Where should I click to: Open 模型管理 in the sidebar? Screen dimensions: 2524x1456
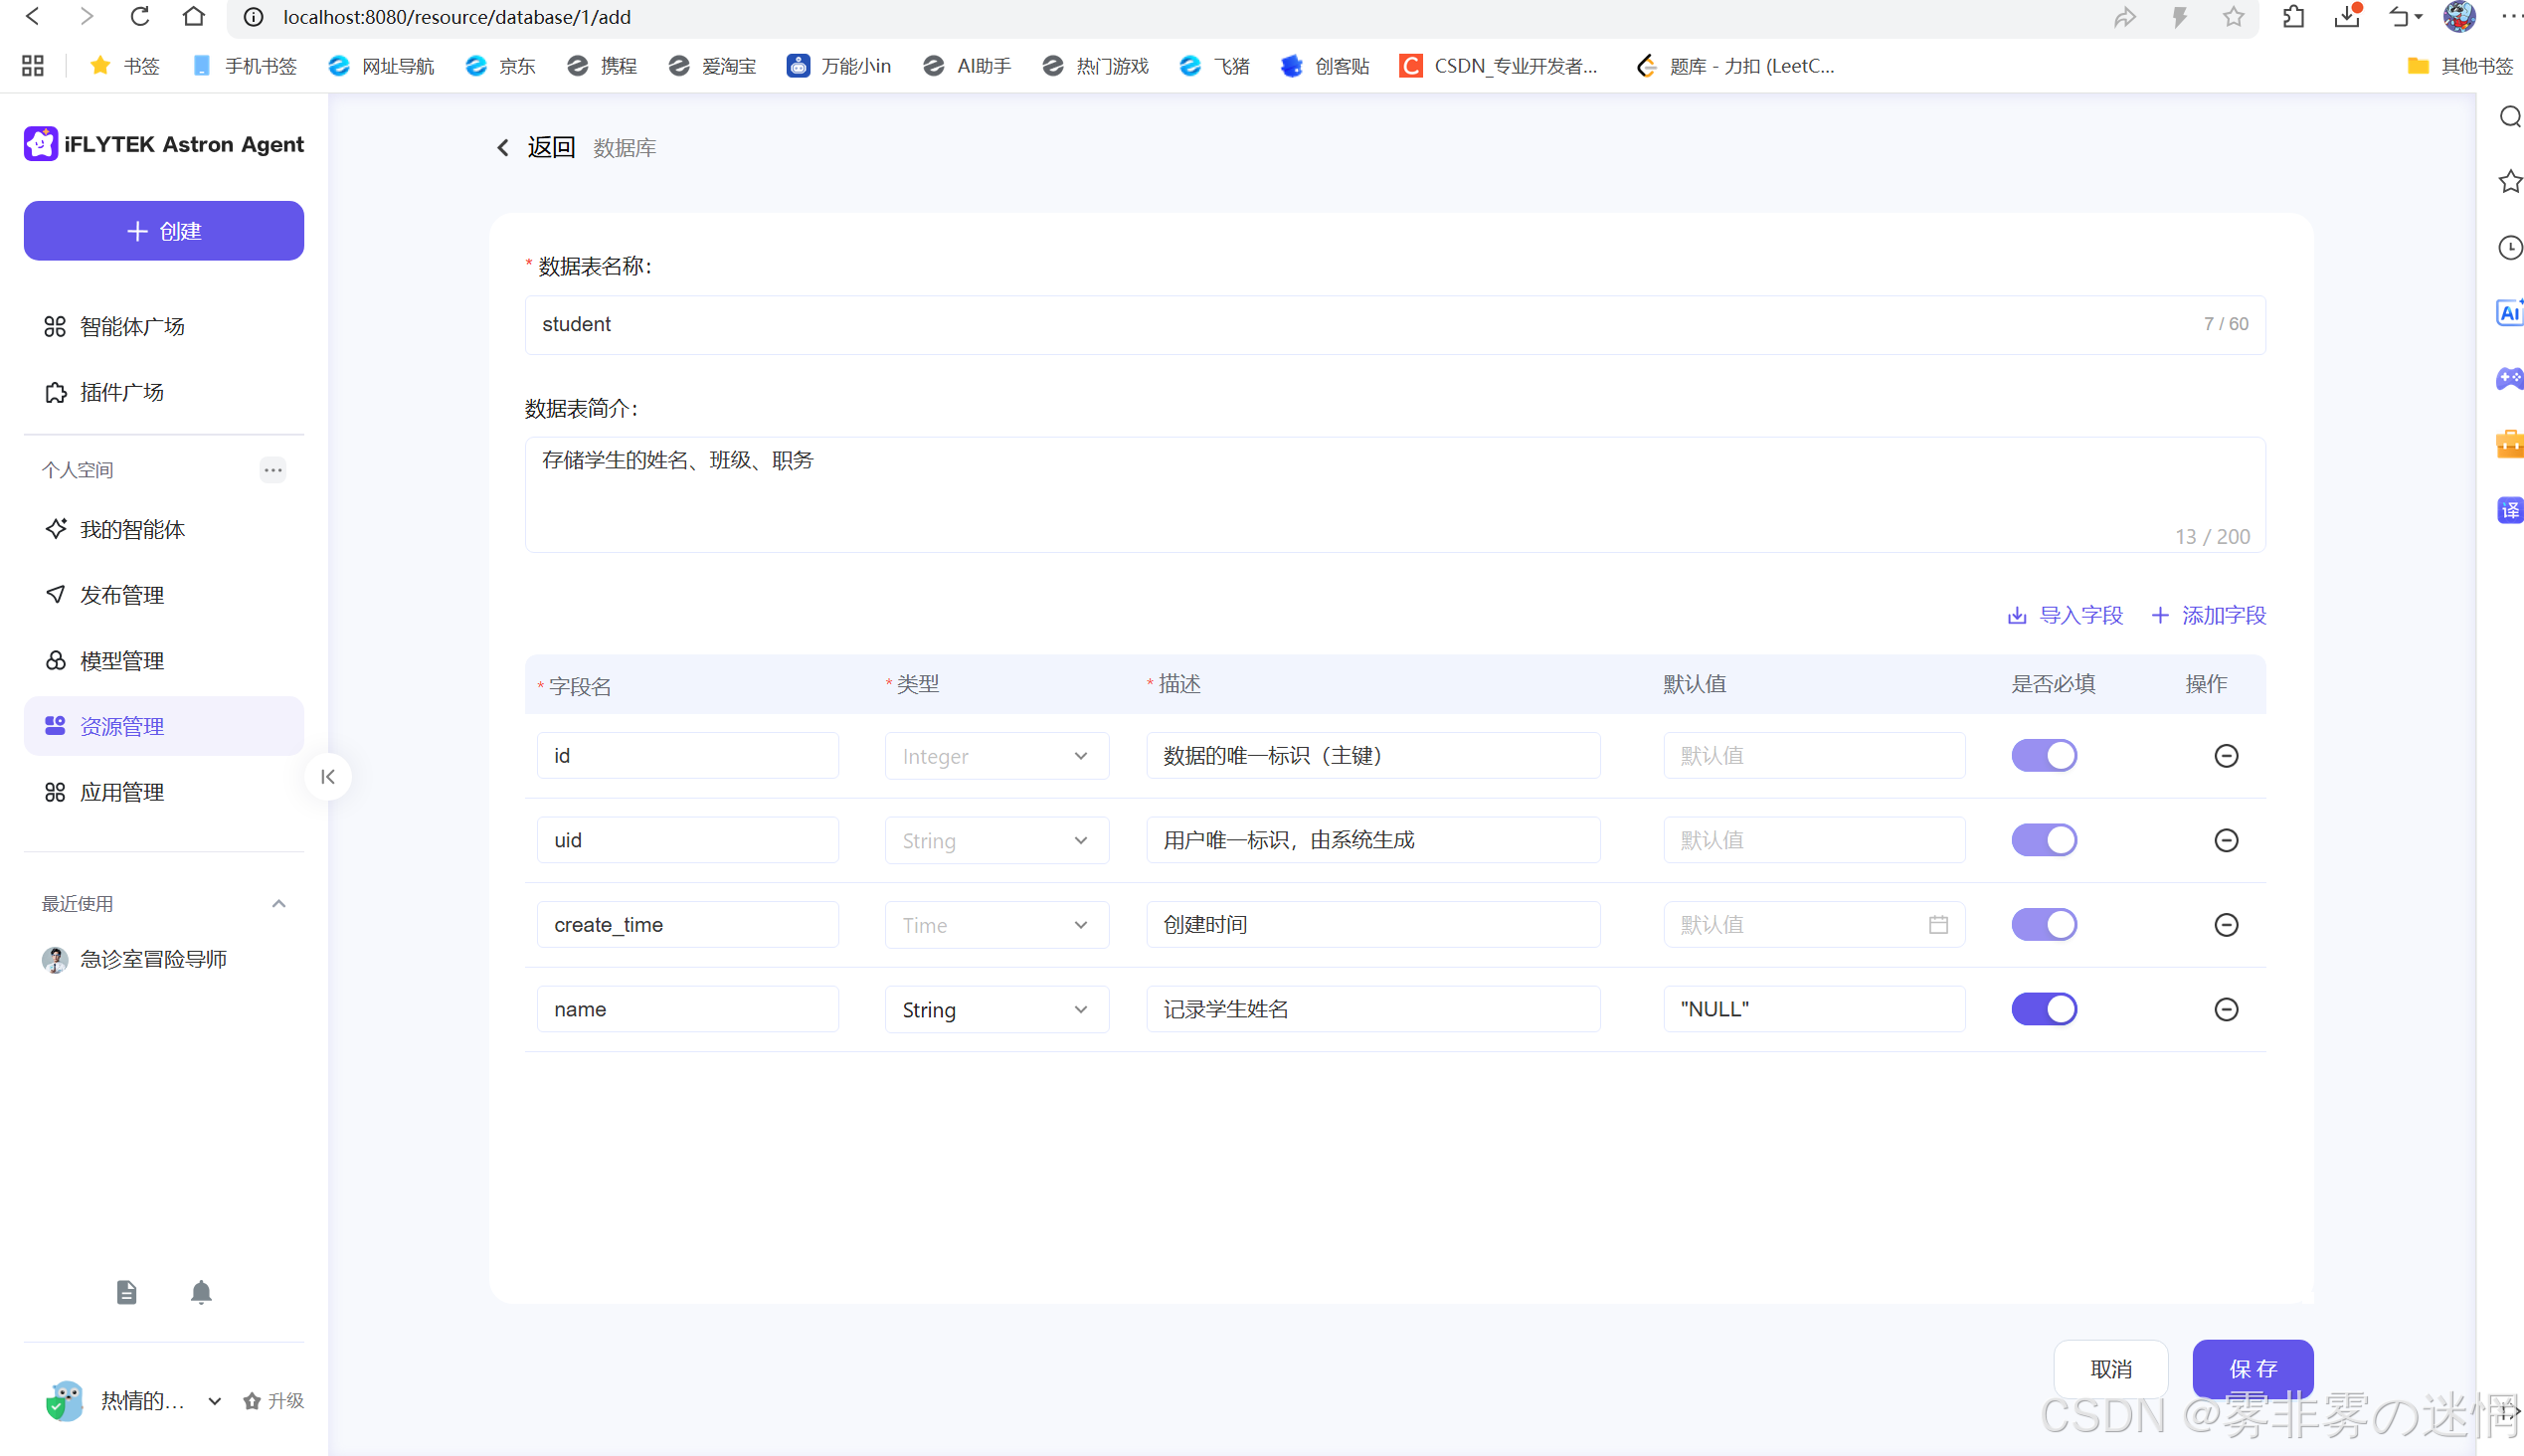point(122,661)
